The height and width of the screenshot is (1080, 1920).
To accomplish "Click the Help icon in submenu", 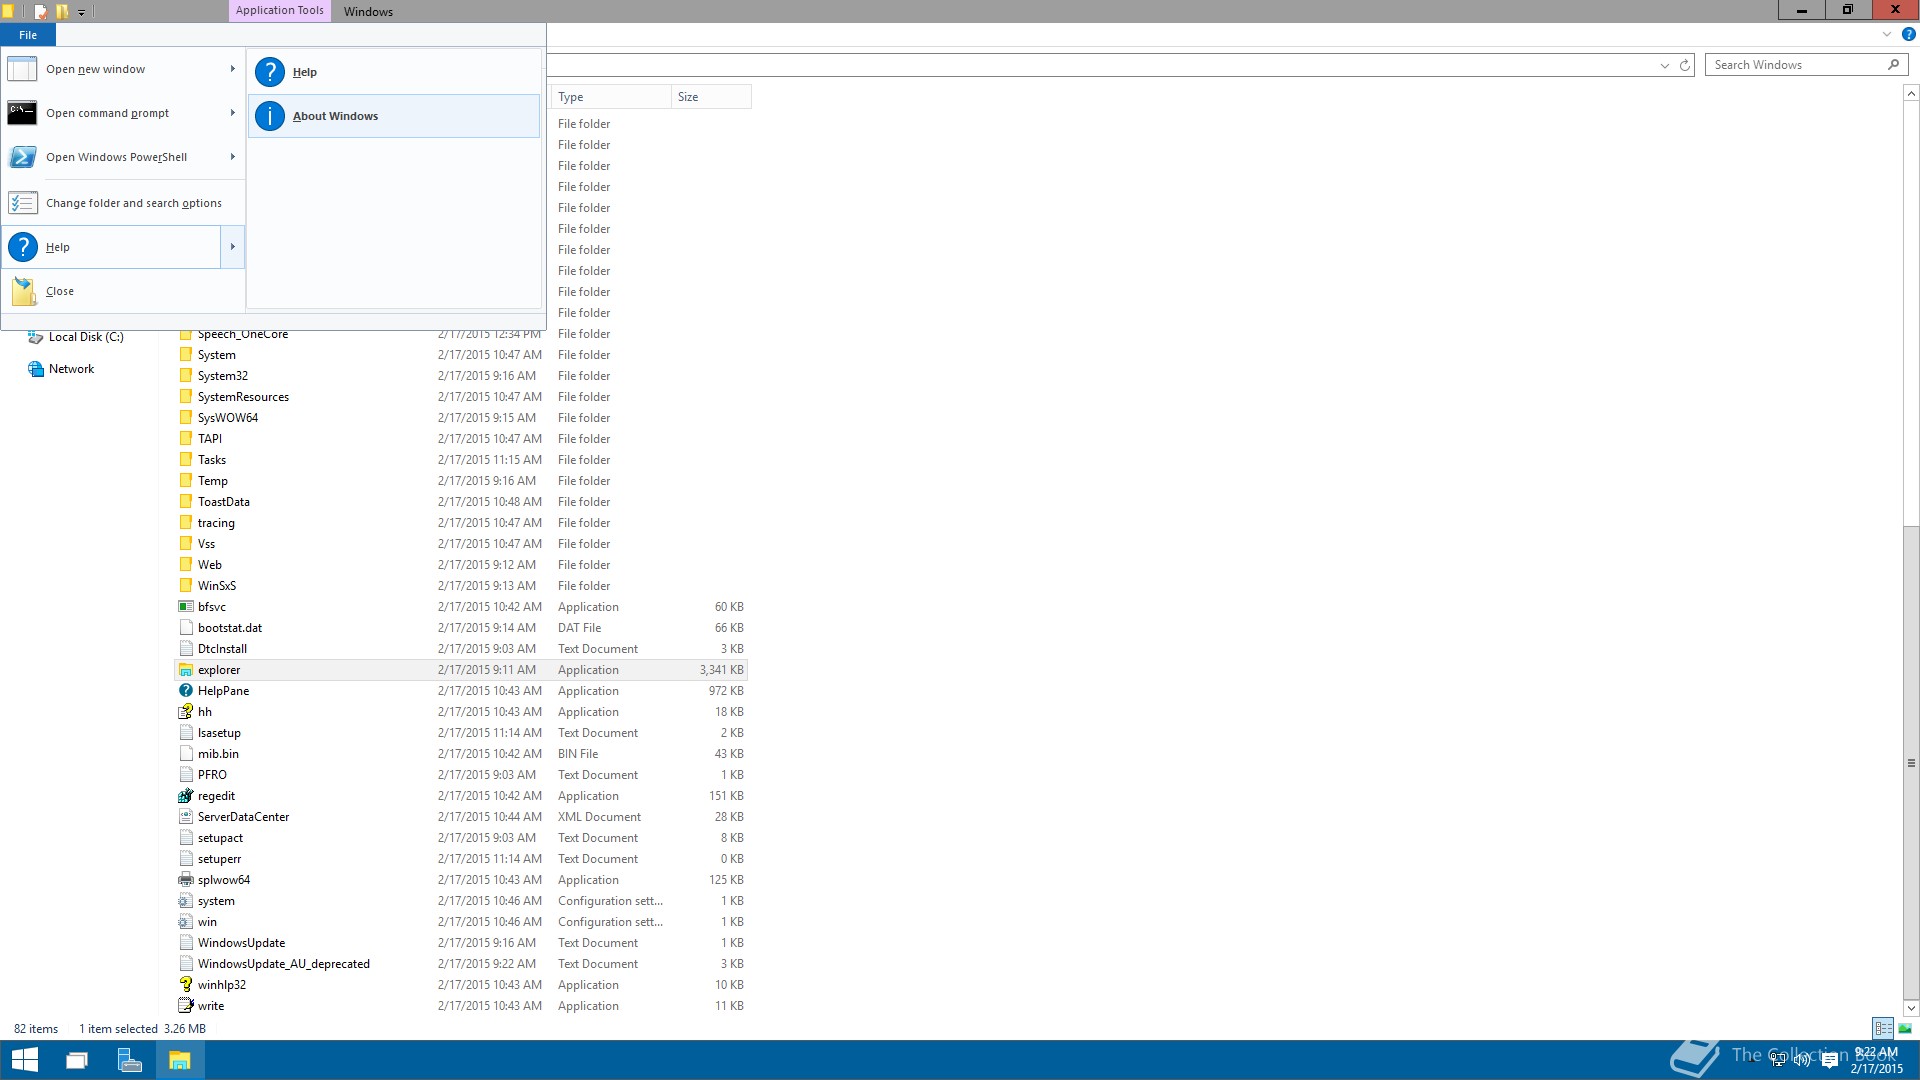I will (x=270, y=72).
